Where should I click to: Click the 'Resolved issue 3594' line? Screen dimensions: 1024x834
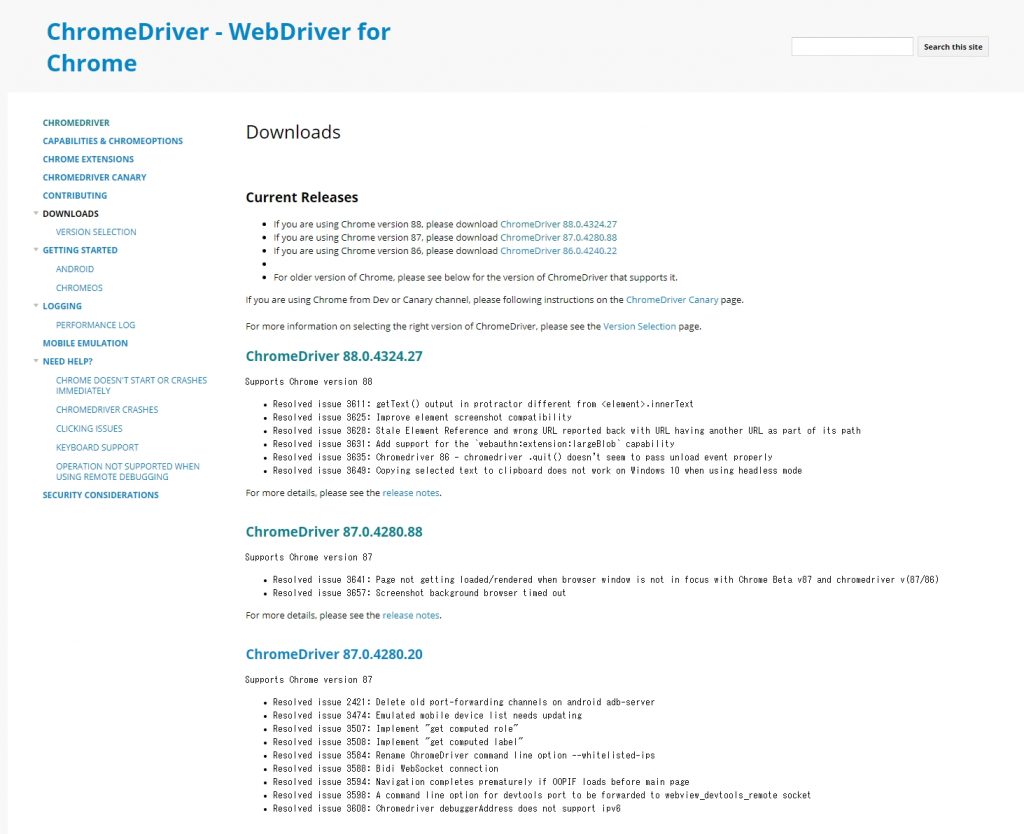click(481, 782)
